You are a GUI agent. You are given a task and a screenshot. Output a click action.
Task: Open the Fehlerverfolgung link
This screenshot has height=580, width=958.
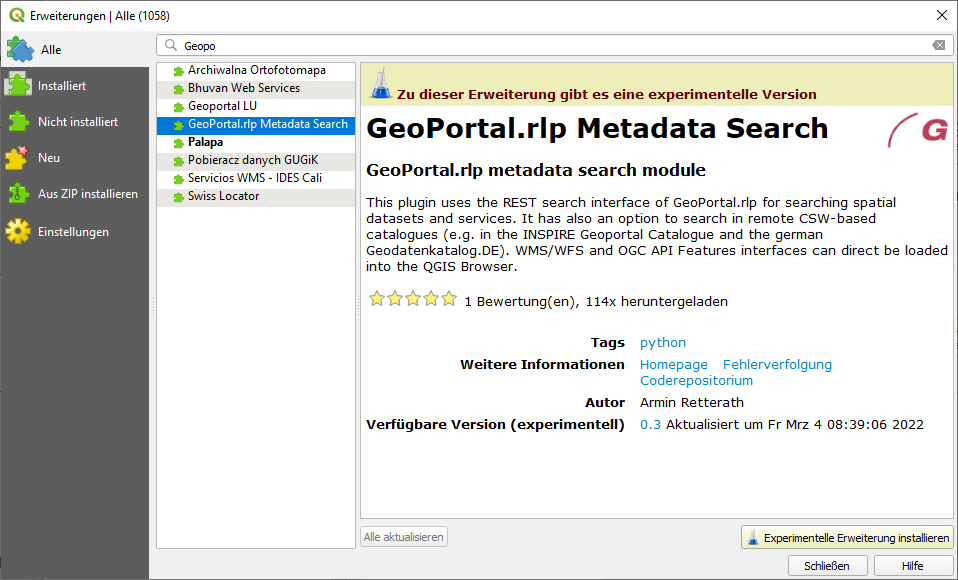[x=777, y=365]
